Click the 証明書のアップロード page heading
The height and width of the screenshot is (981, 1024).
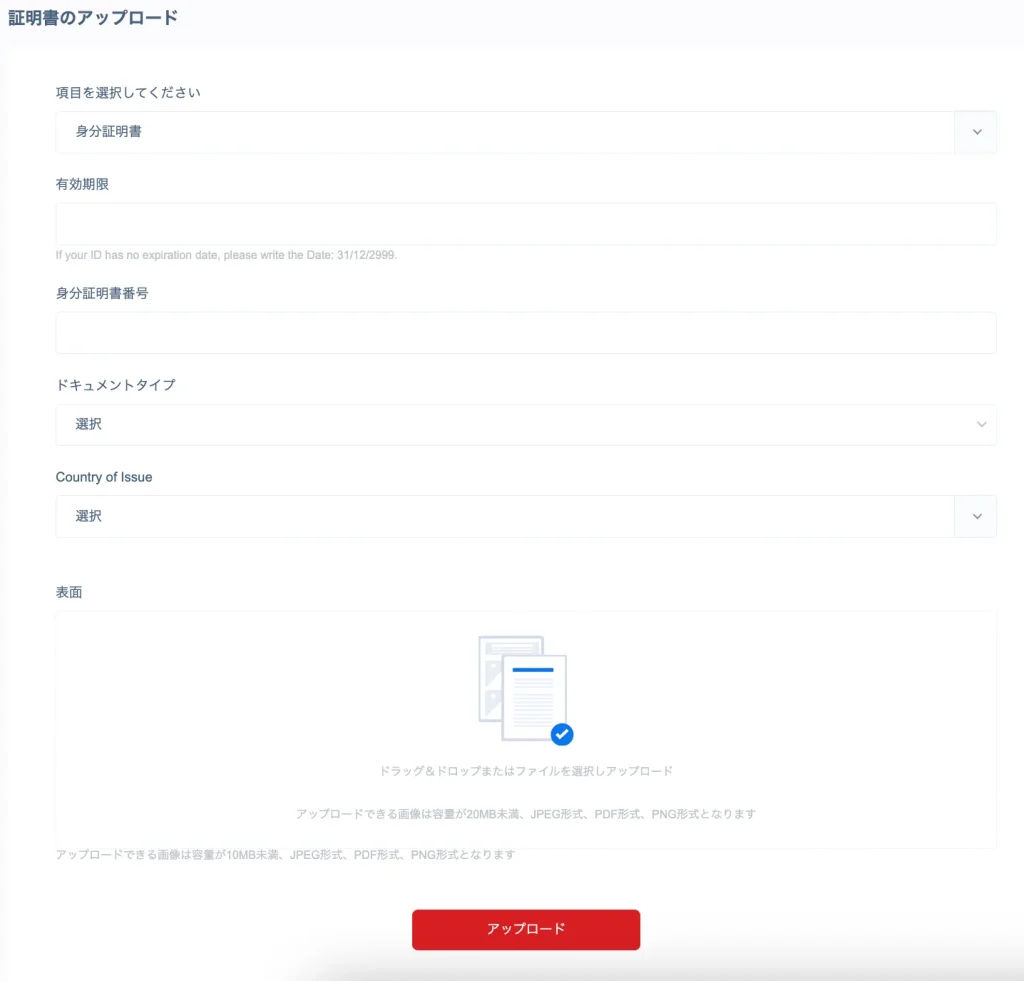tap(95, 17)
